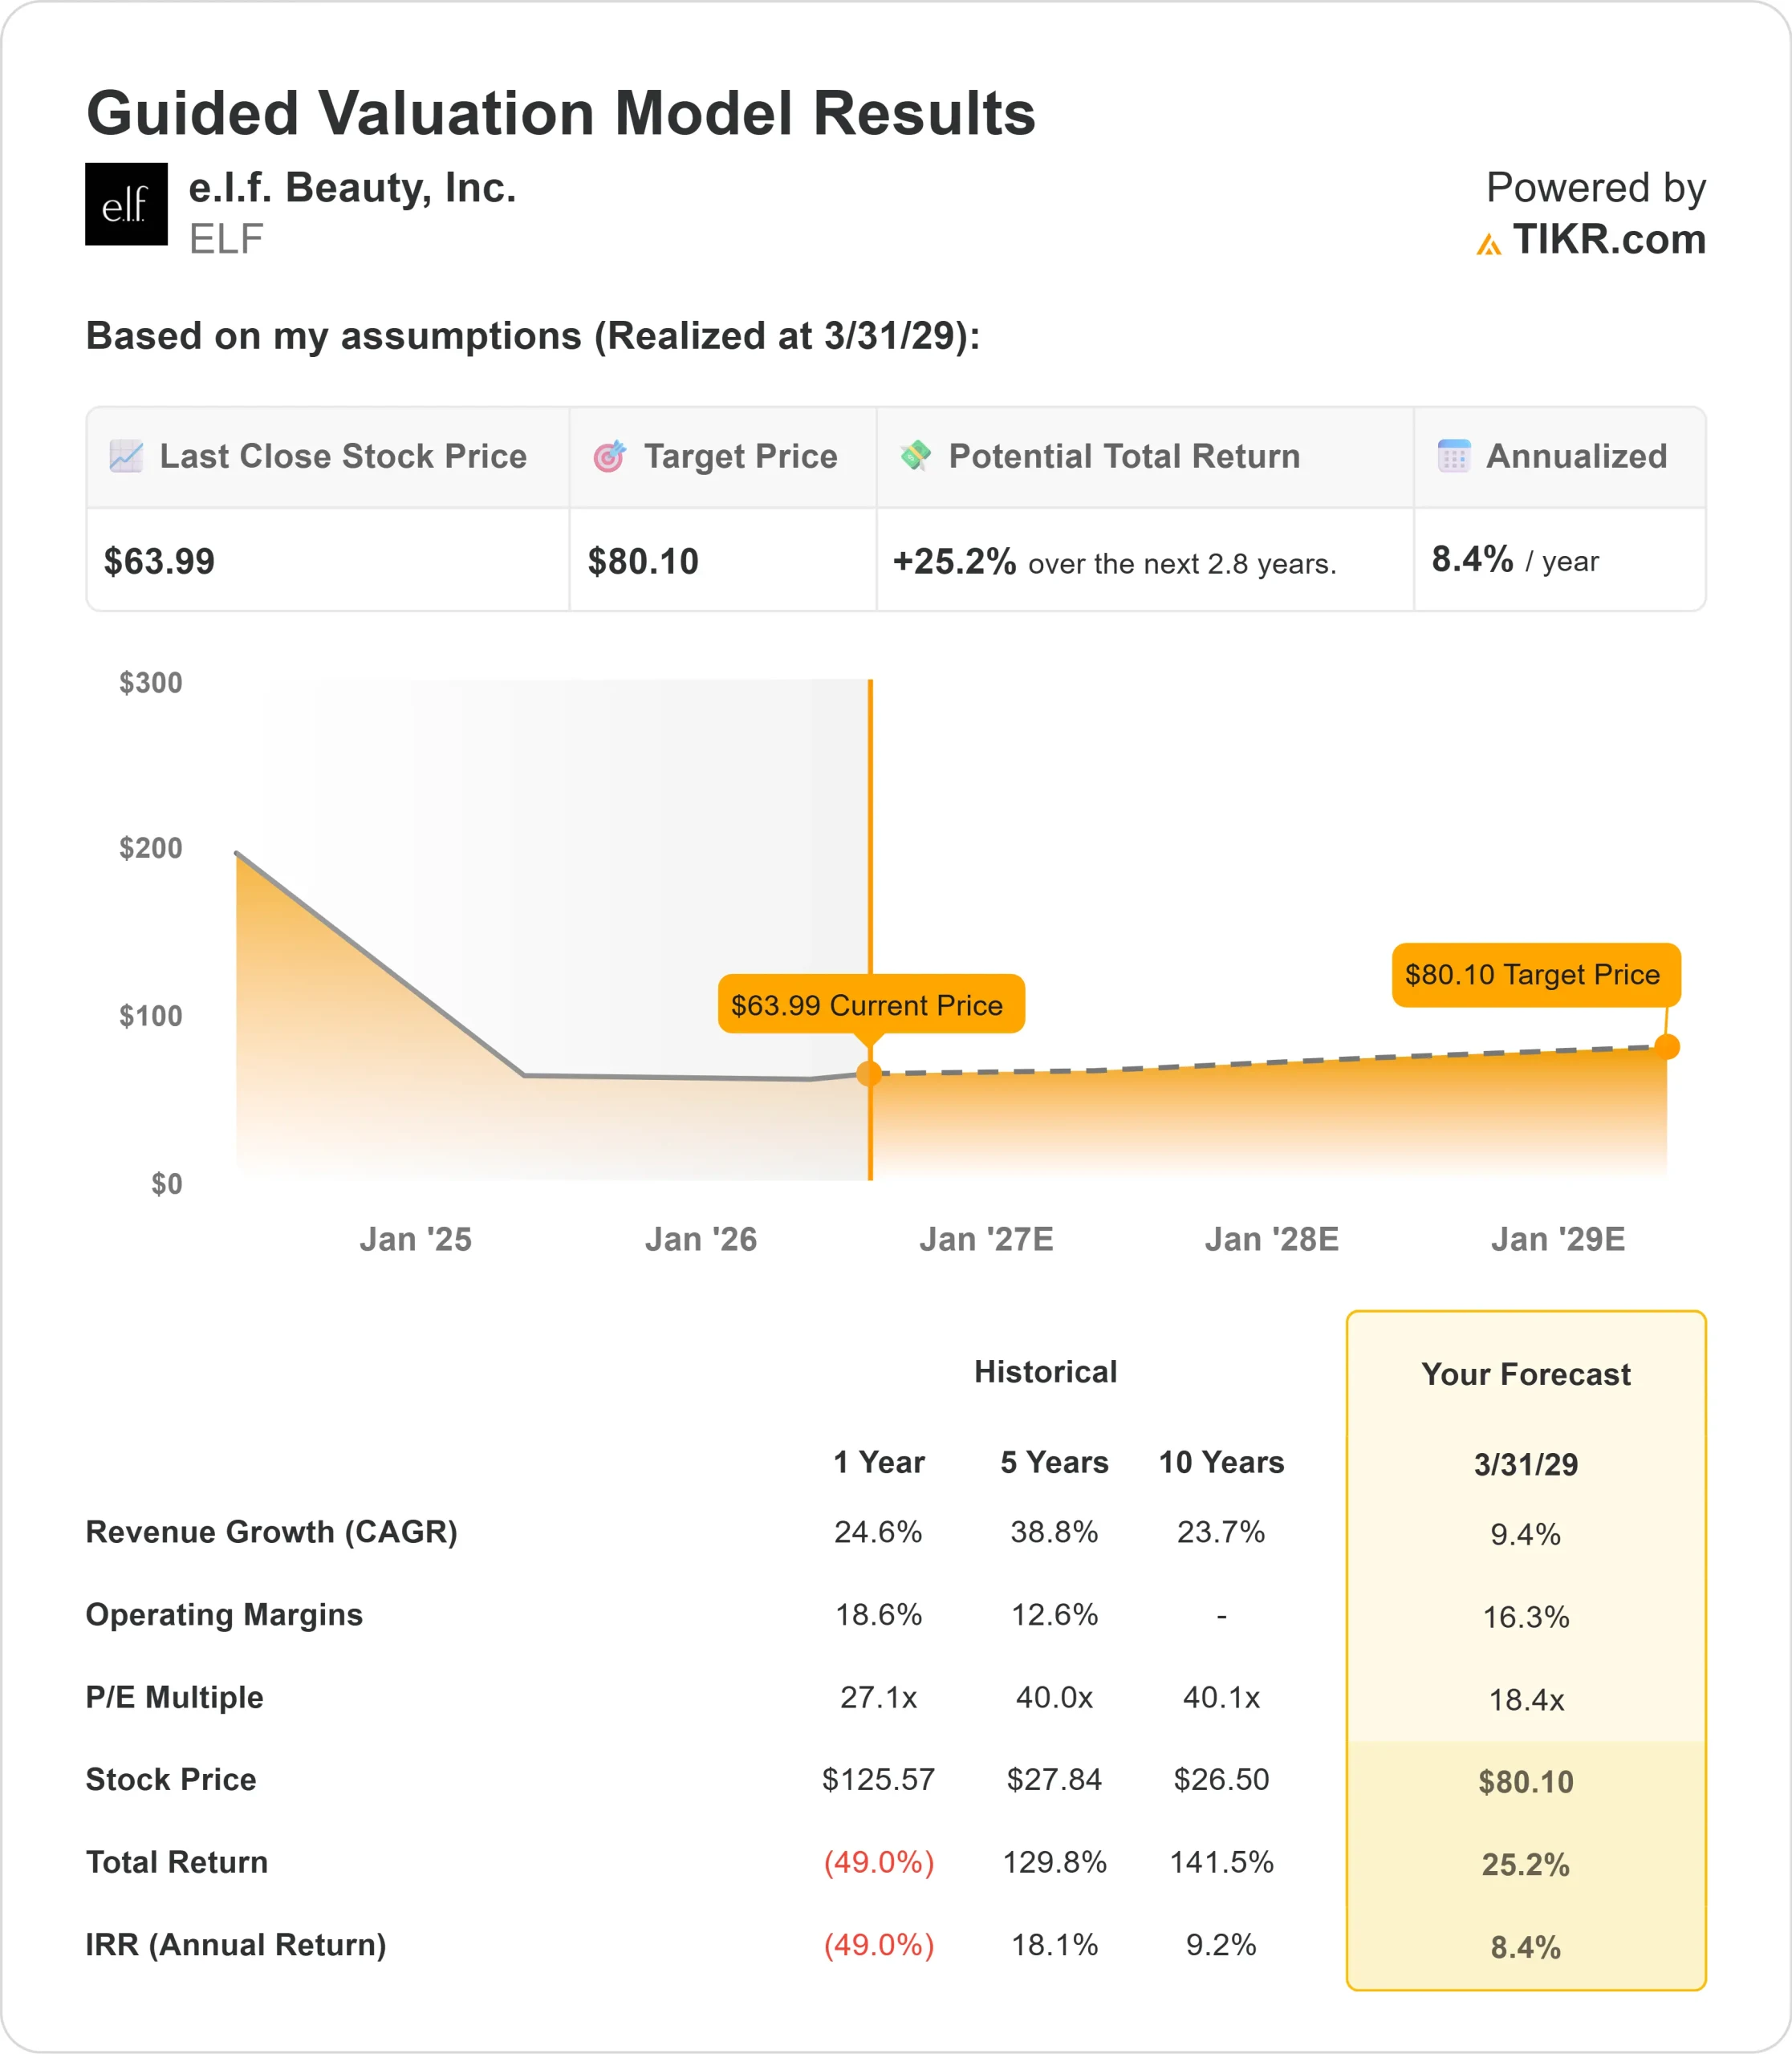The width and height of the screenshot is (1792, 2054).
Task: Click the IRR (Annual Return) row label
Action: coord(236,1945)
